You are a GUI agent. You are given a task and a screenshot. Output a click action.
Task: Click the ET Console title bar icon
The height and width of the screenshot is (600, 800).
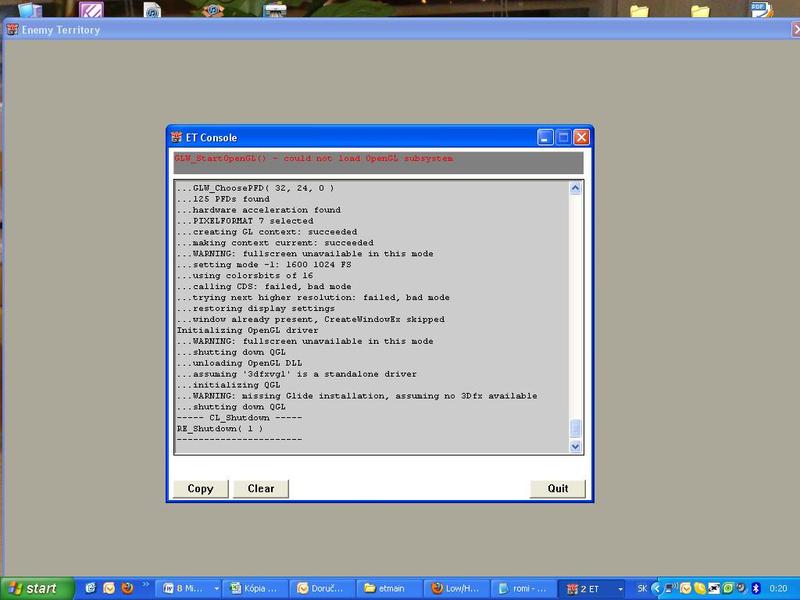click(176, 137)
